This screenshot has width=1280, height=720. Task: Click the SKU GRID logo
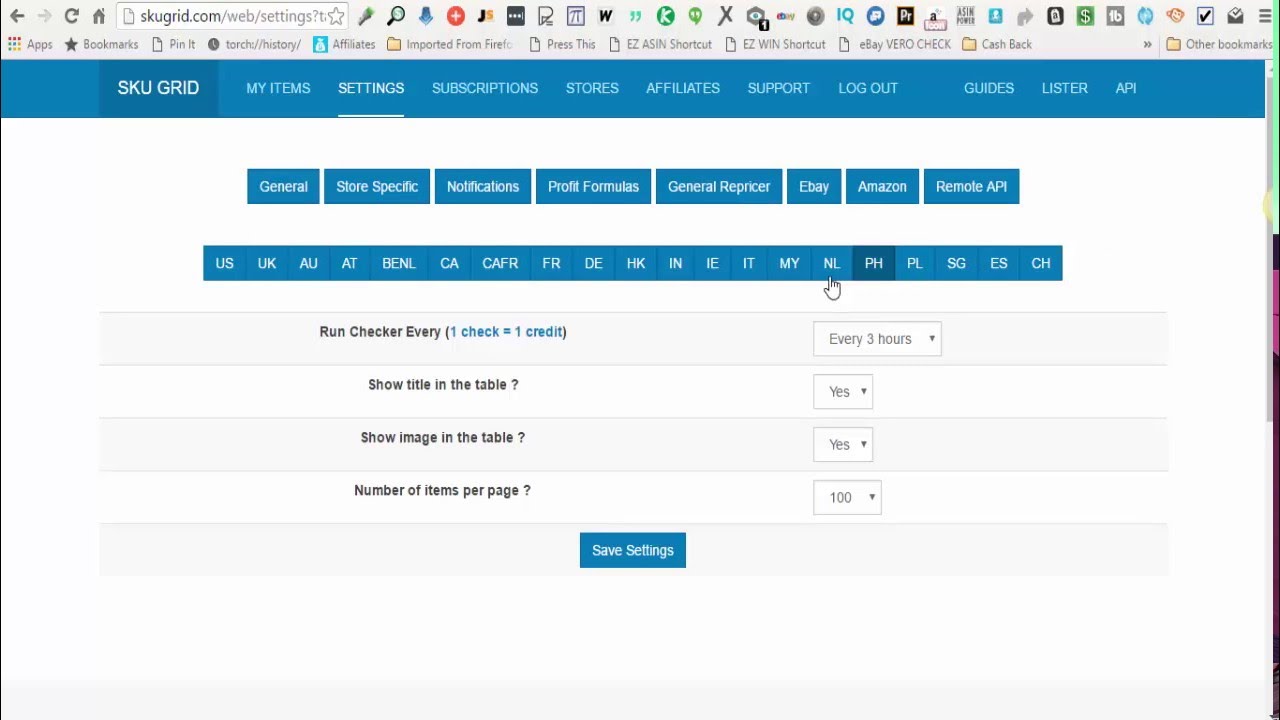(x=158, y=88)
